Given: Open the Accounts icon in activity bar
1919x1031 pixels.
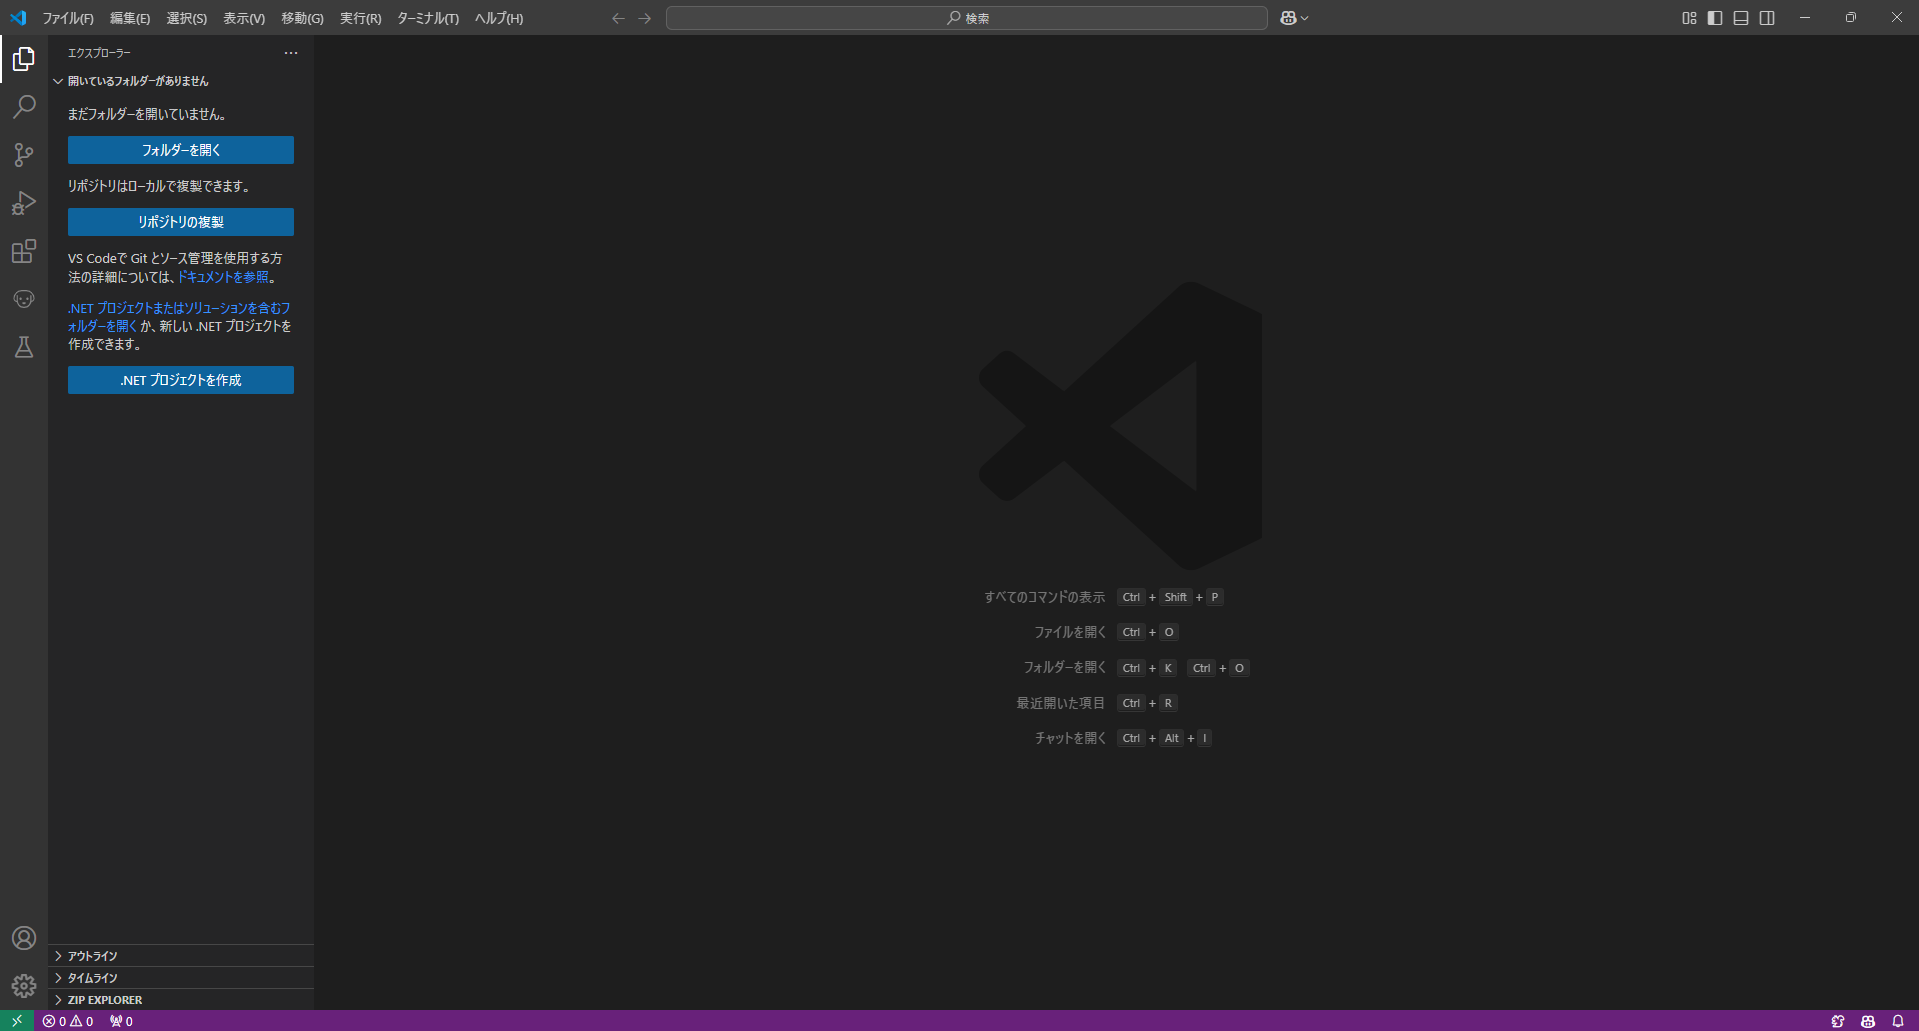Looking at the screenshot, I should pyautogui.click(x=23, y=938).
